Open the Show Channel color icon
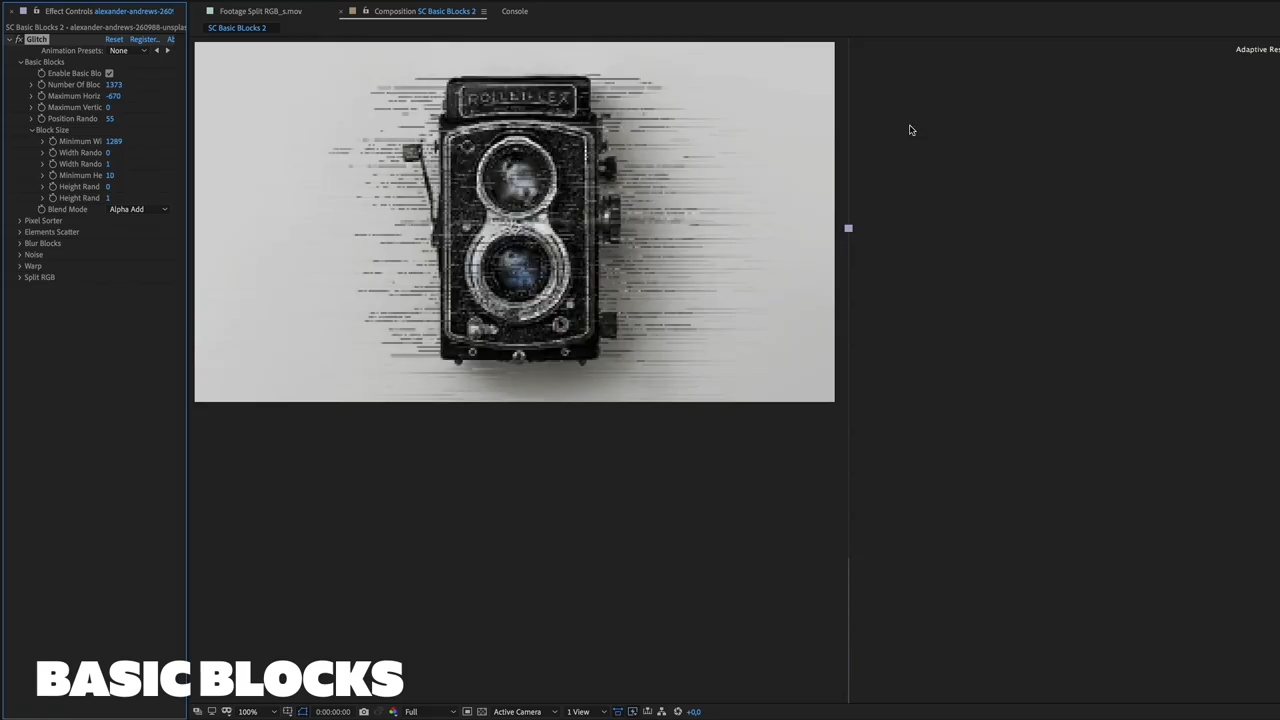Image resolution: width=1280 pixels, height=720 pixels. (393, 712)
